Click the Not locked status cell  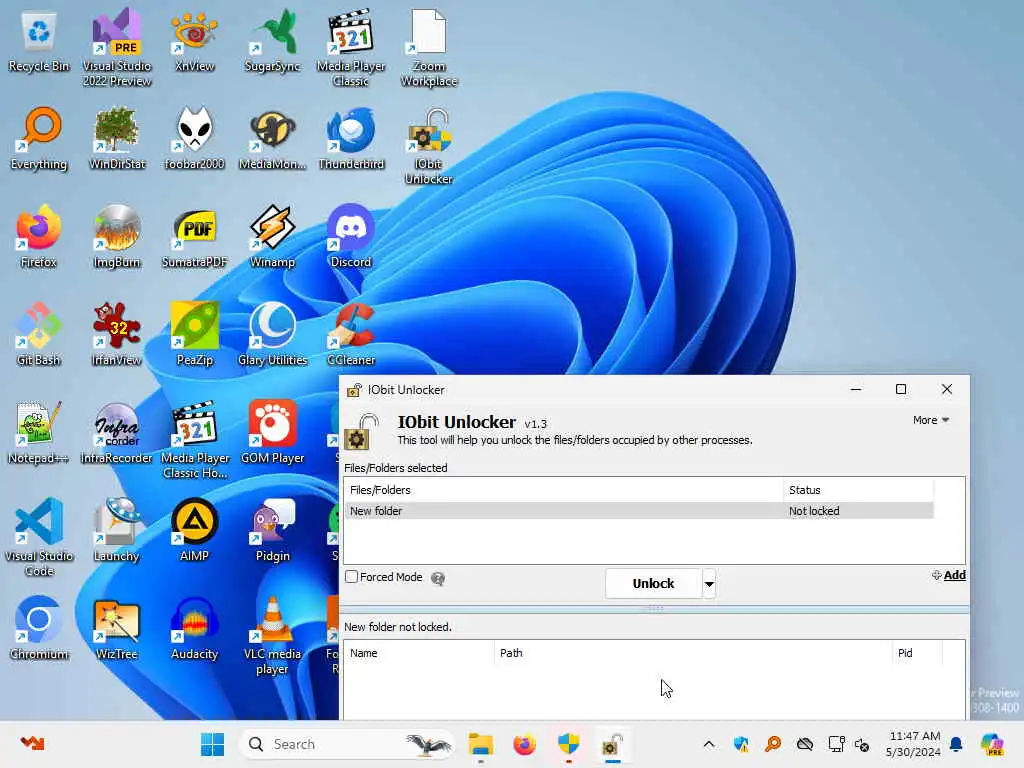tap(814, 511)
